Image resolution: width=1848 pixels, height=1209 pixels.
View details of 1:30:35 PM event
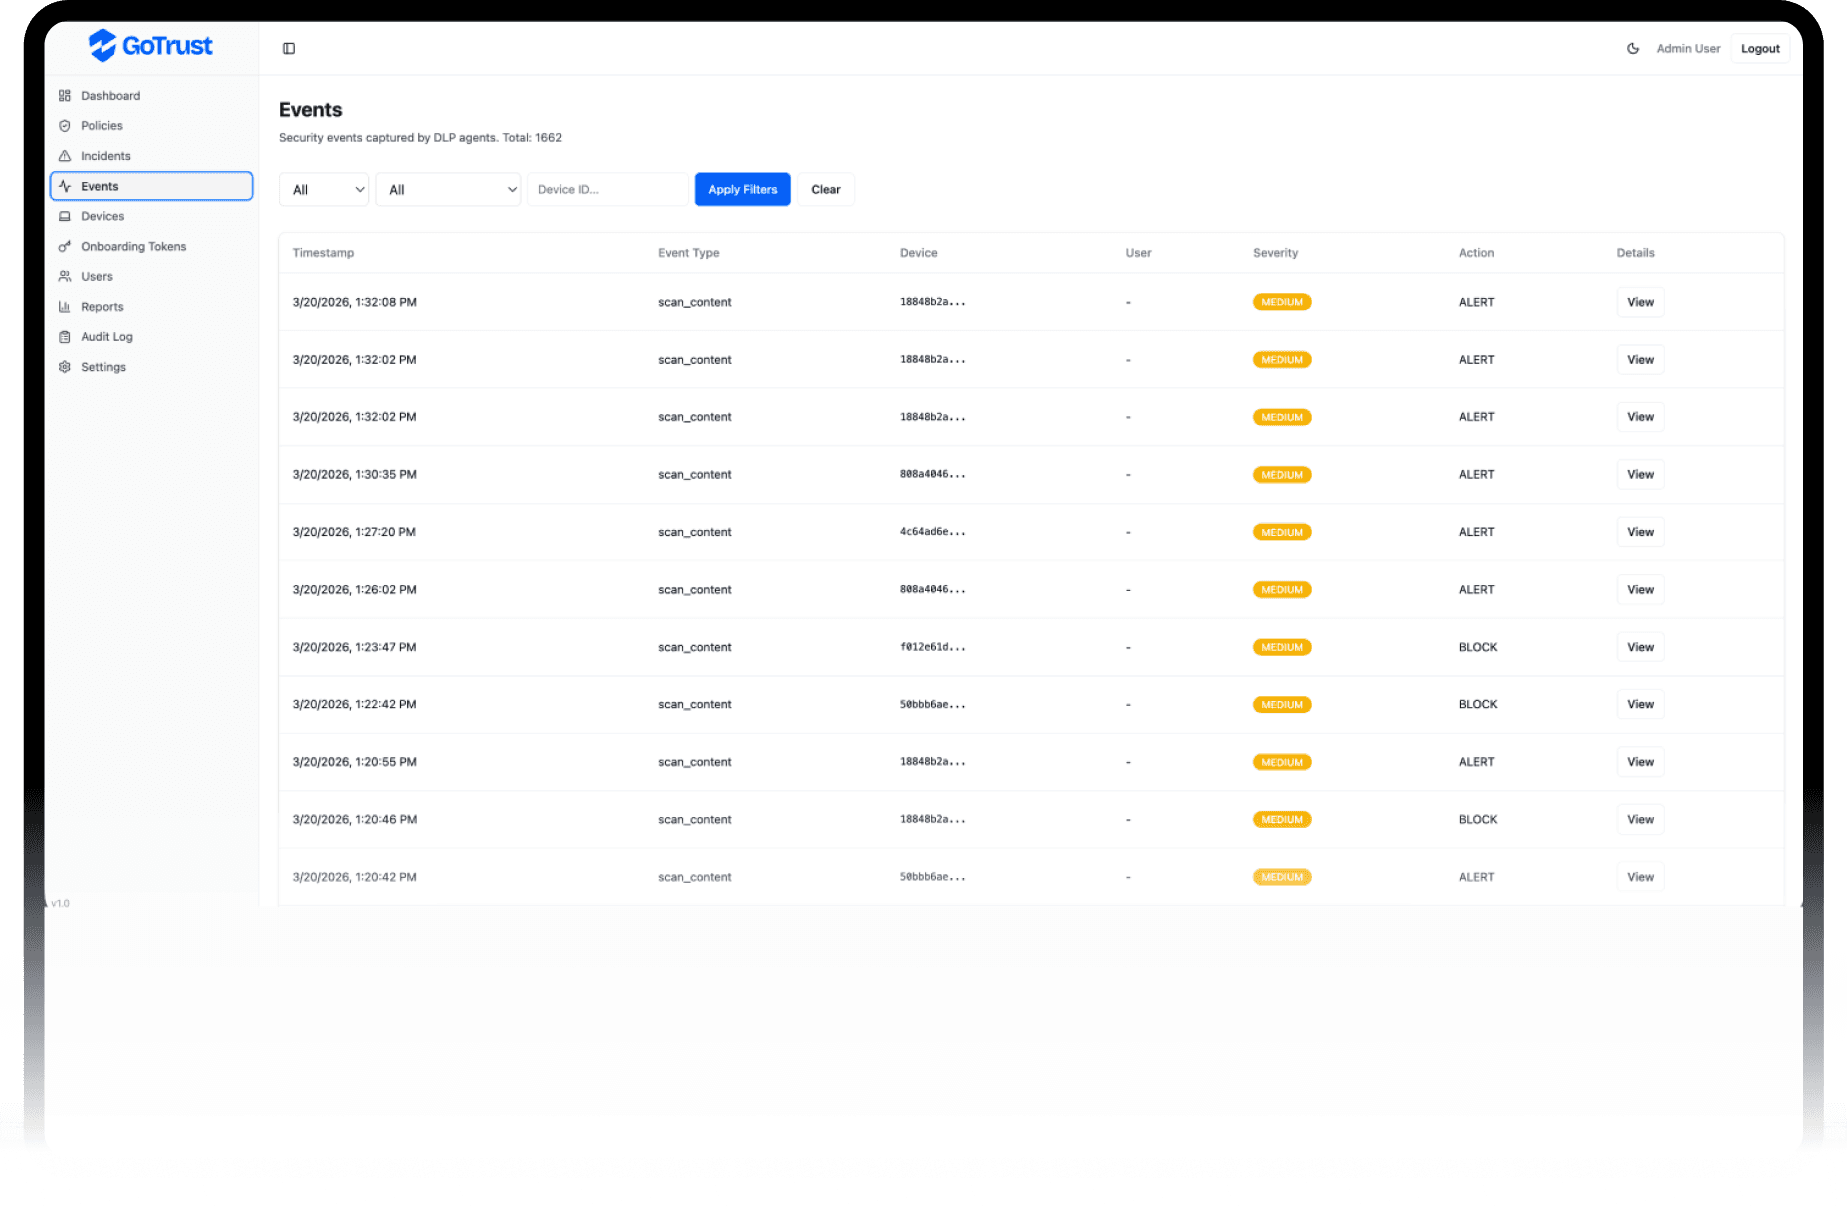pyautogui.click(x=1640, y=474)
